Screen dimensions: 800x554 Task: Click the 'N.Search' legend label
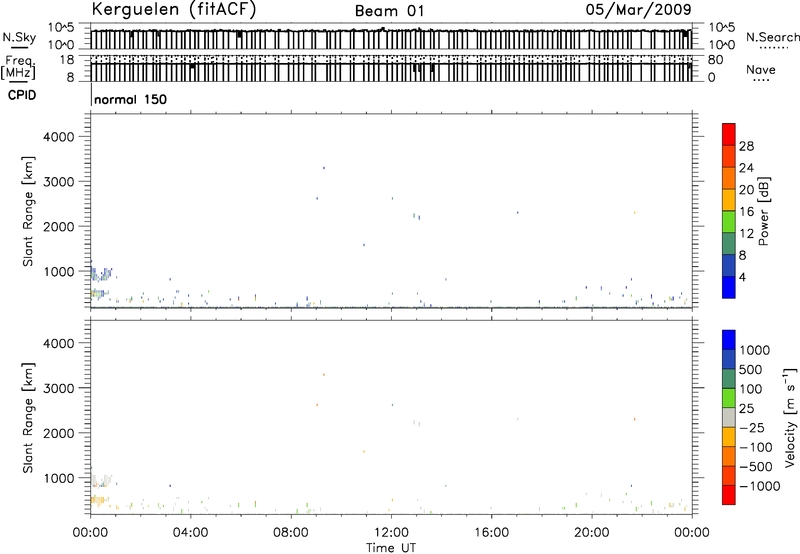[772, 37]
